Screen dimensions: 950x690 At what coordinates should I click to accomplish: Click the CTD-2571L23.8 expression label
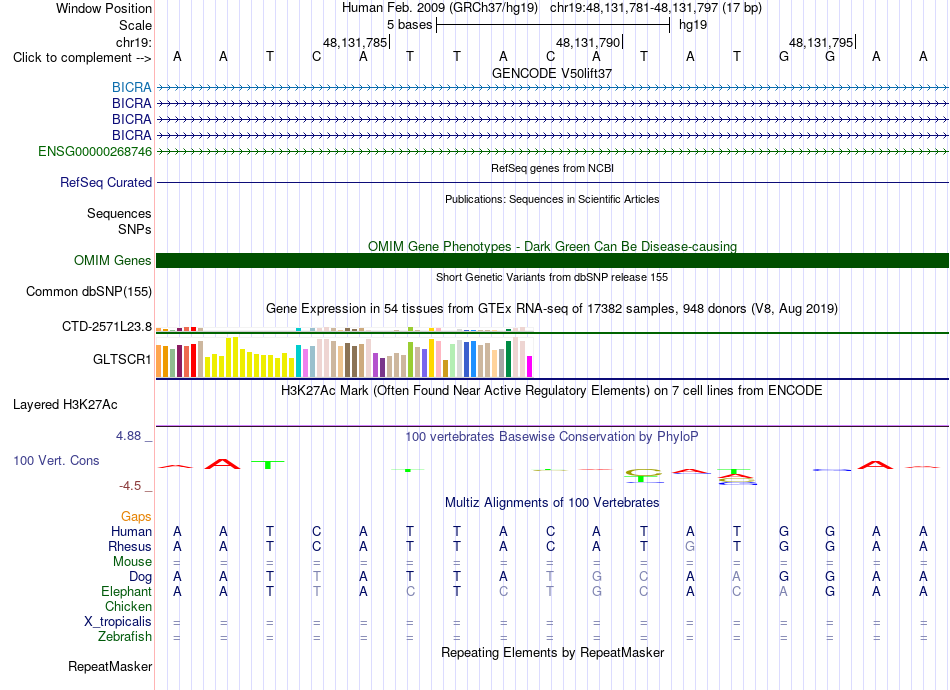tap(107, 327)
